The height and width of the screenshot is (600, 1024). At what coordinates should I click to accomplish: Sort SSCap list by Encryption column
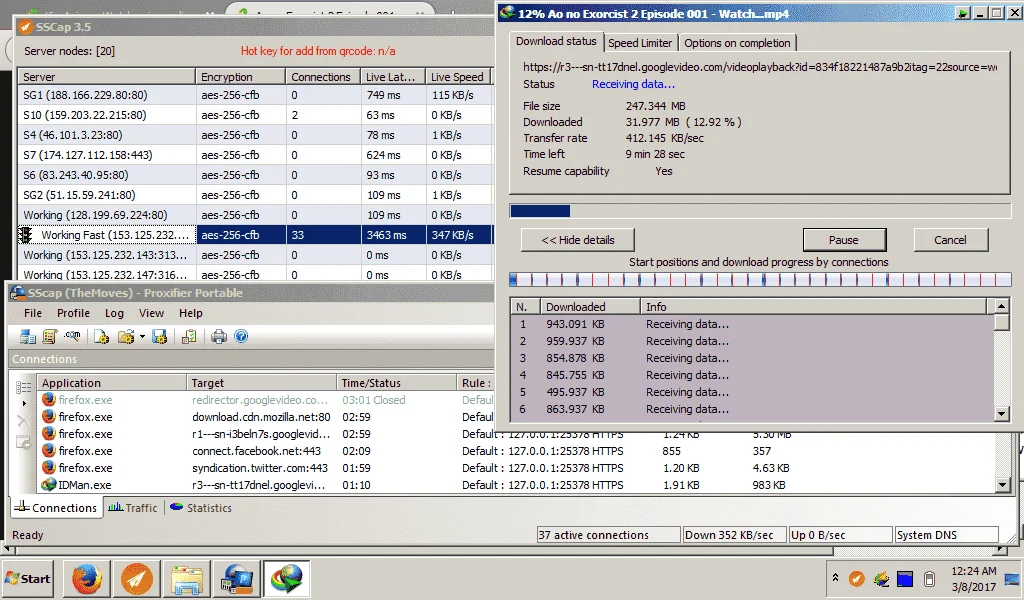pos(240,76)
